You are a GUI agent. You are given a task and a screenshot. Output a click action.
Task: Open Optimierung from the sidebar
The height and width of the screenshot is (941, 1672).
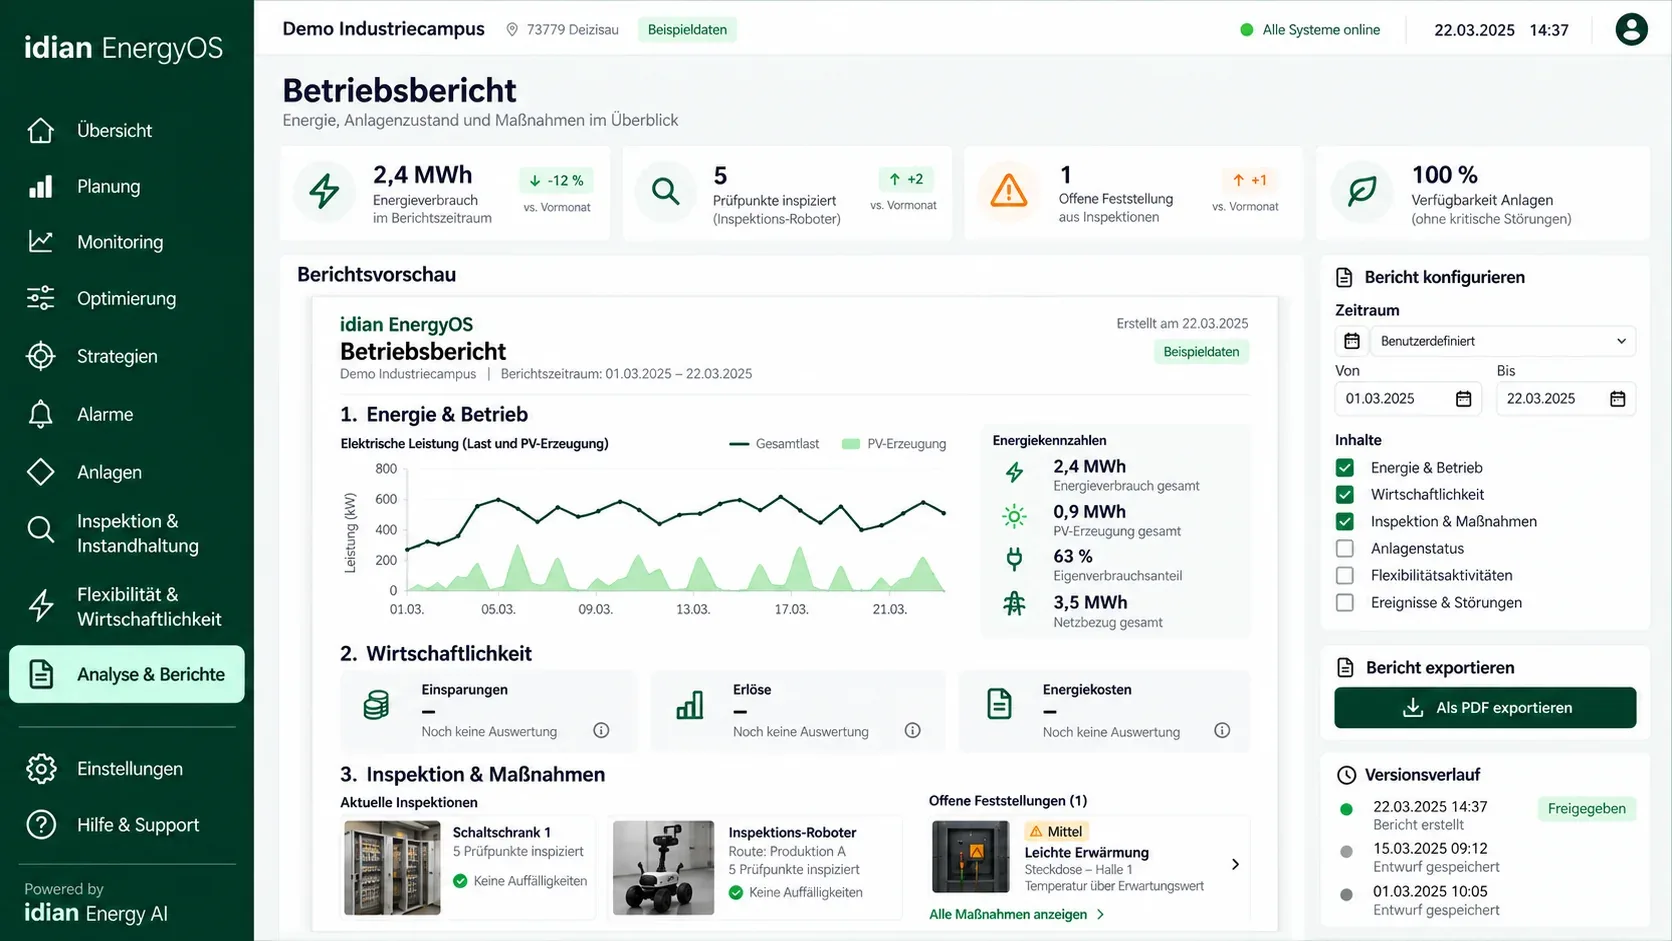(x=127, y=298)
